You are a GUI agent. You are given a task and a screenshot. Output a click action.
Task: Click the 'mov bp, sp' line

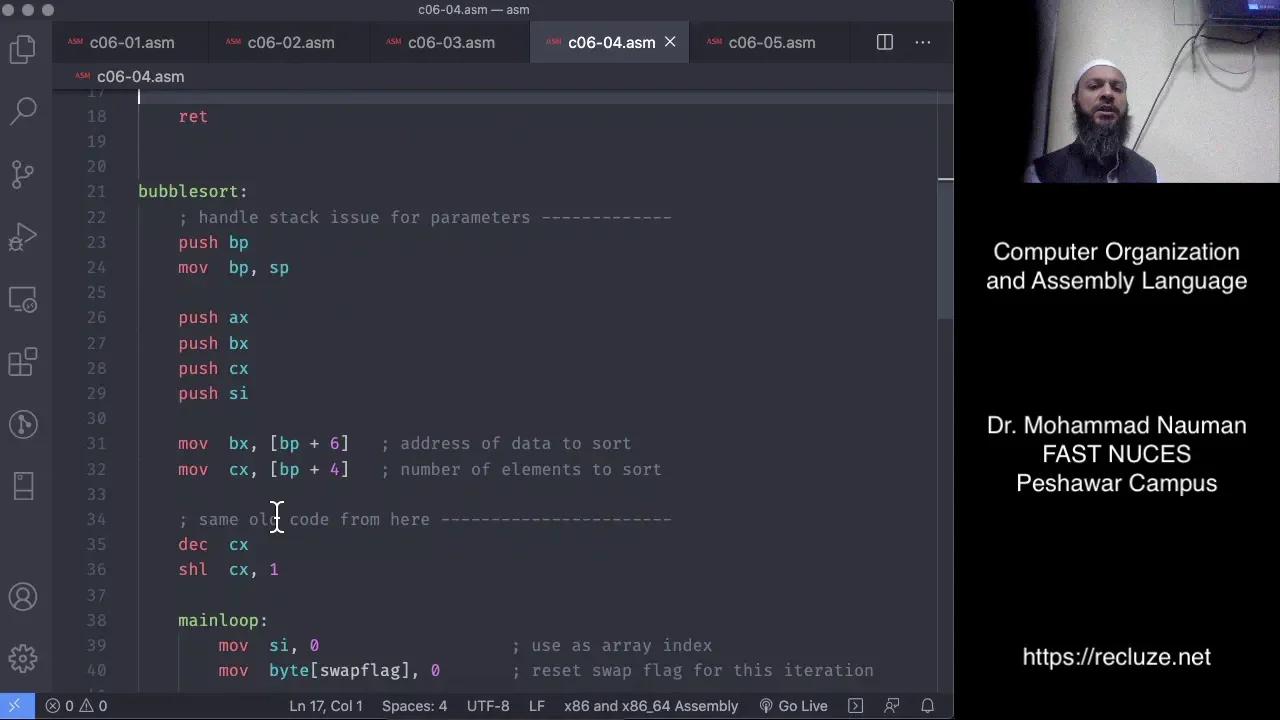[x=233, y=267]
